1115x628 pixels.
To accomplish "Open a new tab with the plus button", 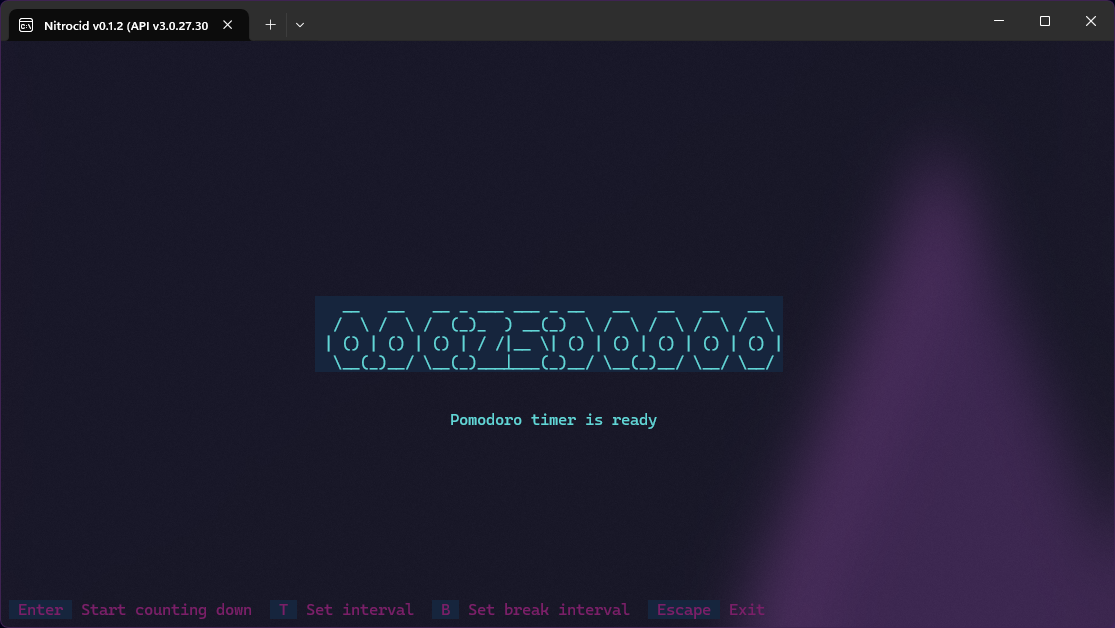I will tap(270, 25).
